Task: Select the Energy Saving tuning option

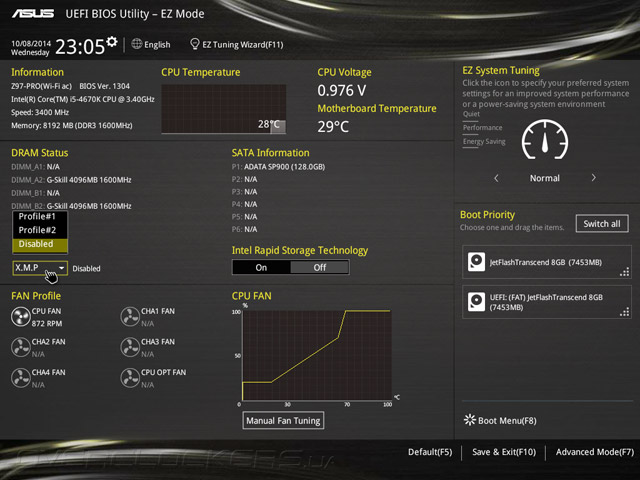Action: click(484, 142)
